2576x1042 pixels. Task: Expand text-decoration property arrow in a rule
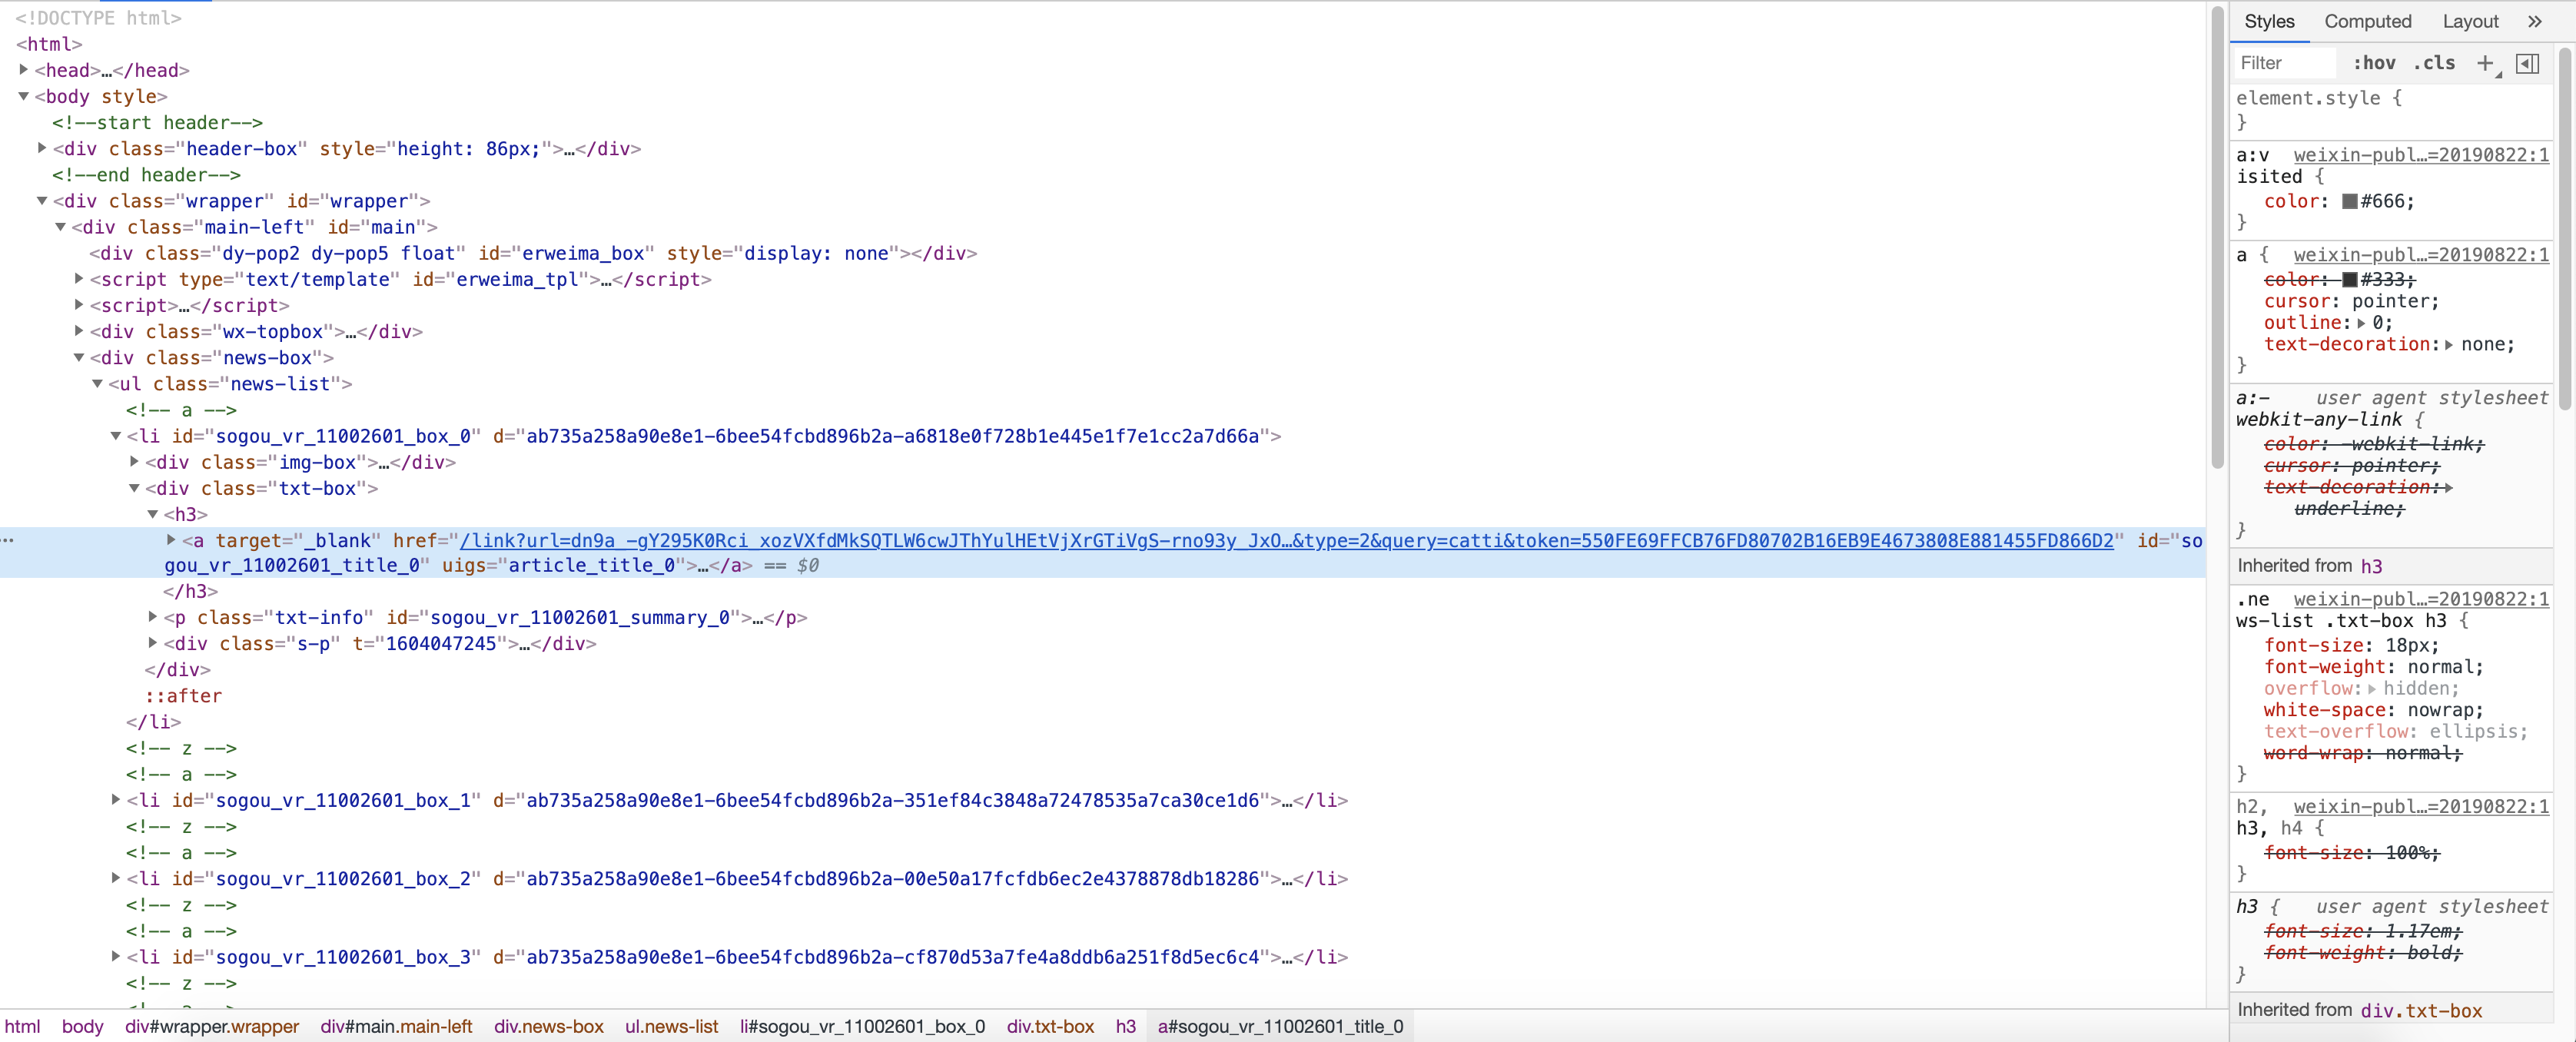tap(2448, 345)
